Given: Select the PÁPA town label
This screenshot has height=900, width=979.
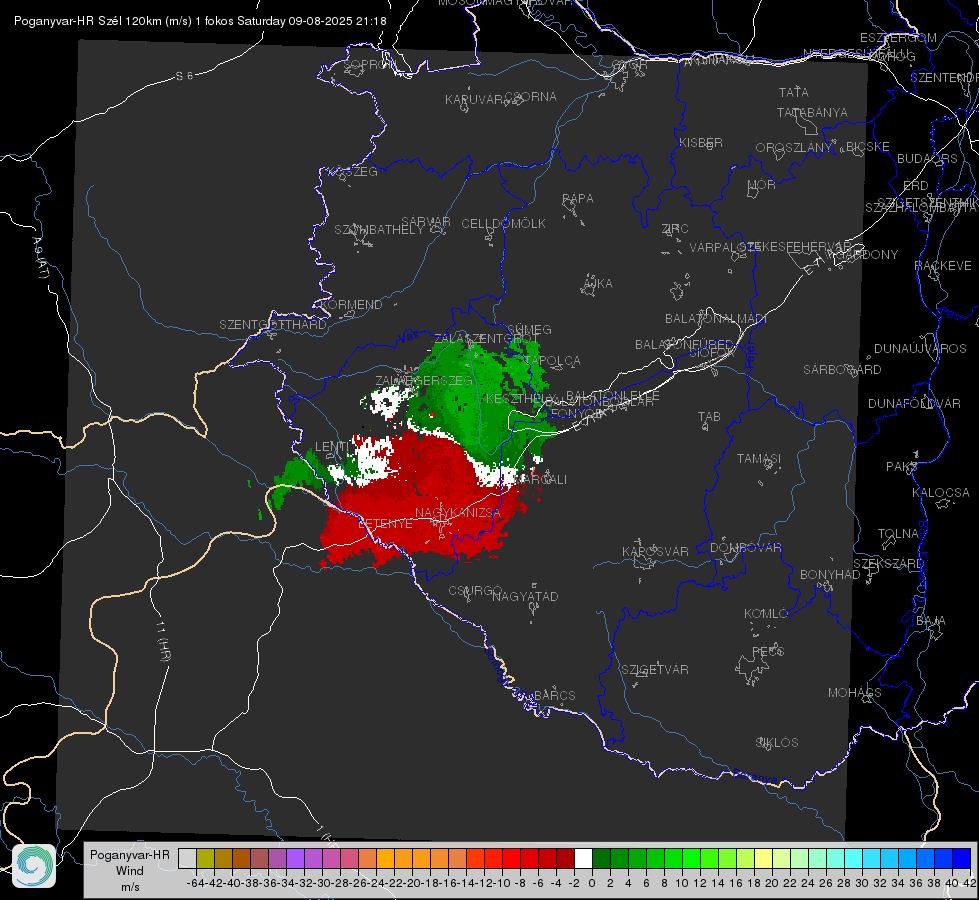Looking at the screenshot, I should [578, 199].
